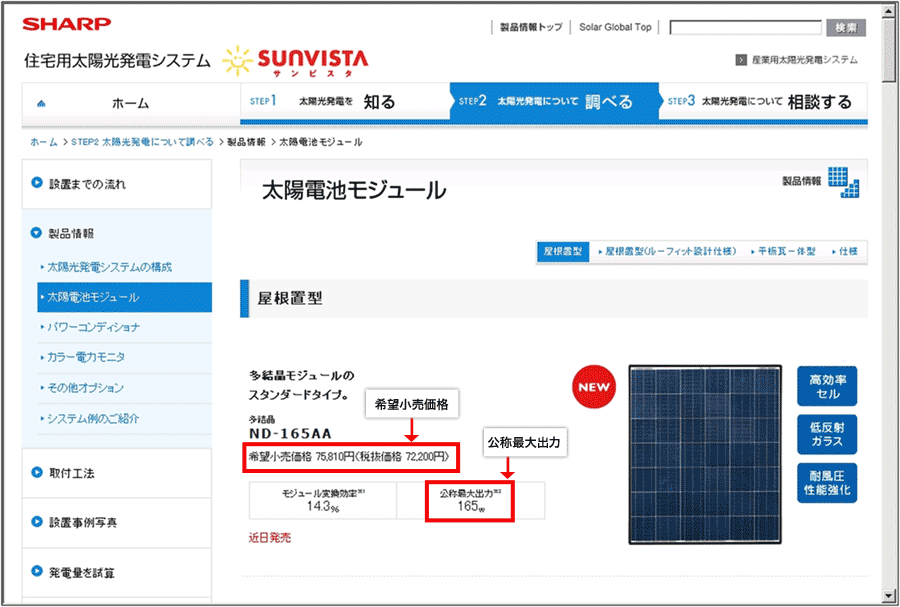Click the red NEW badge
This screenshot has width=900, height=607.
pos(593,388)
